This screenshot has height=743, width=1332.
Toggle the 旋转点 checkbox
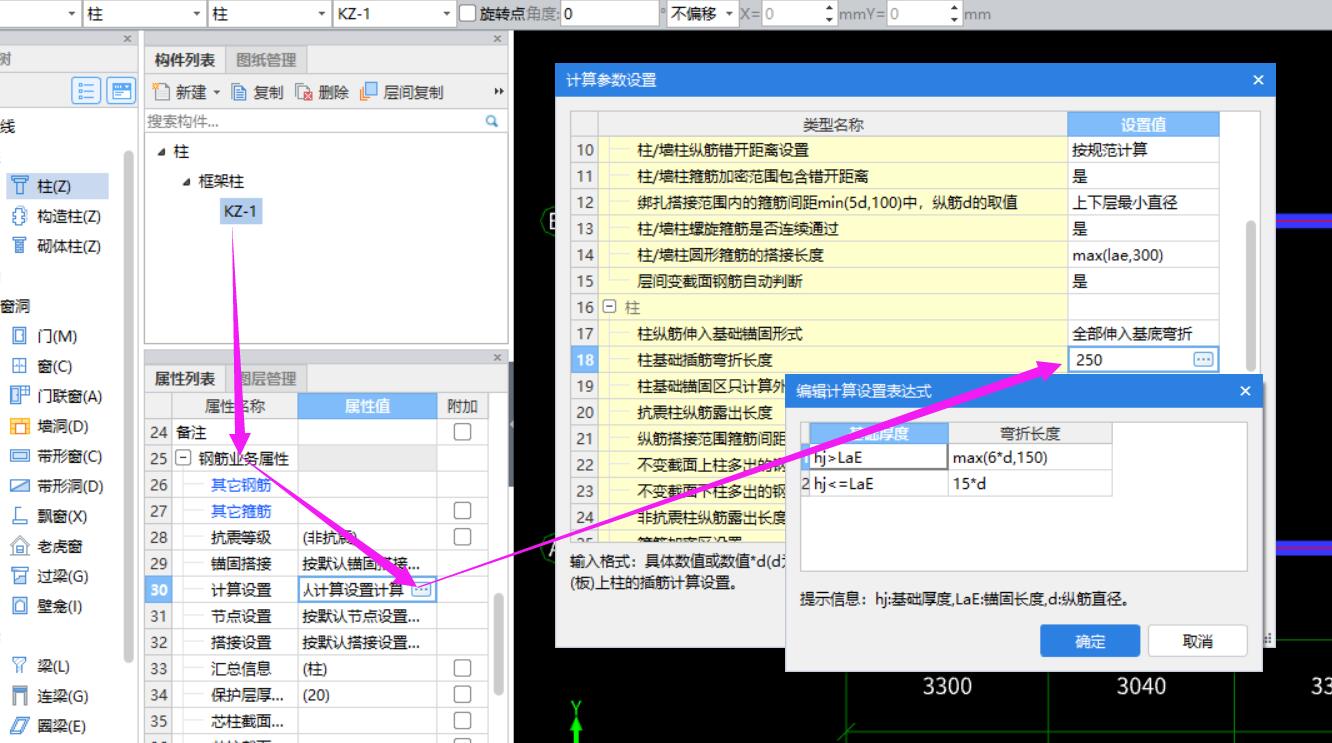click(x=467, y=13)
